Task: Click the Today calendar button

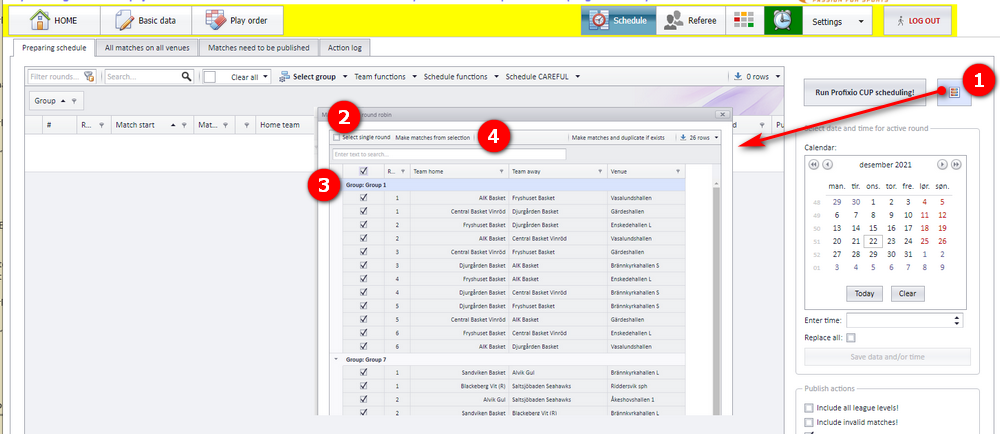Action: pos(864,294)
